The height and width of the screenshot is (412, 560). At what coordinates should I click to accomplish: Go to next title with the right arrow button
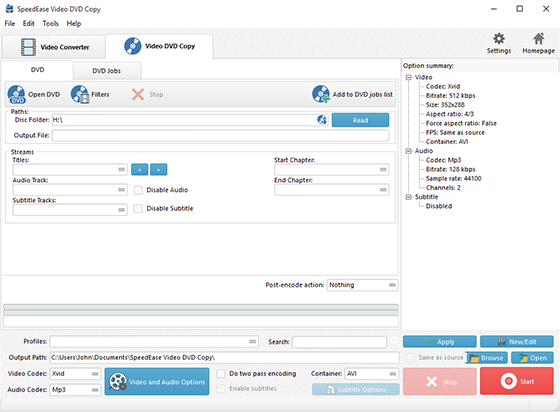click(x=159, y=170)
